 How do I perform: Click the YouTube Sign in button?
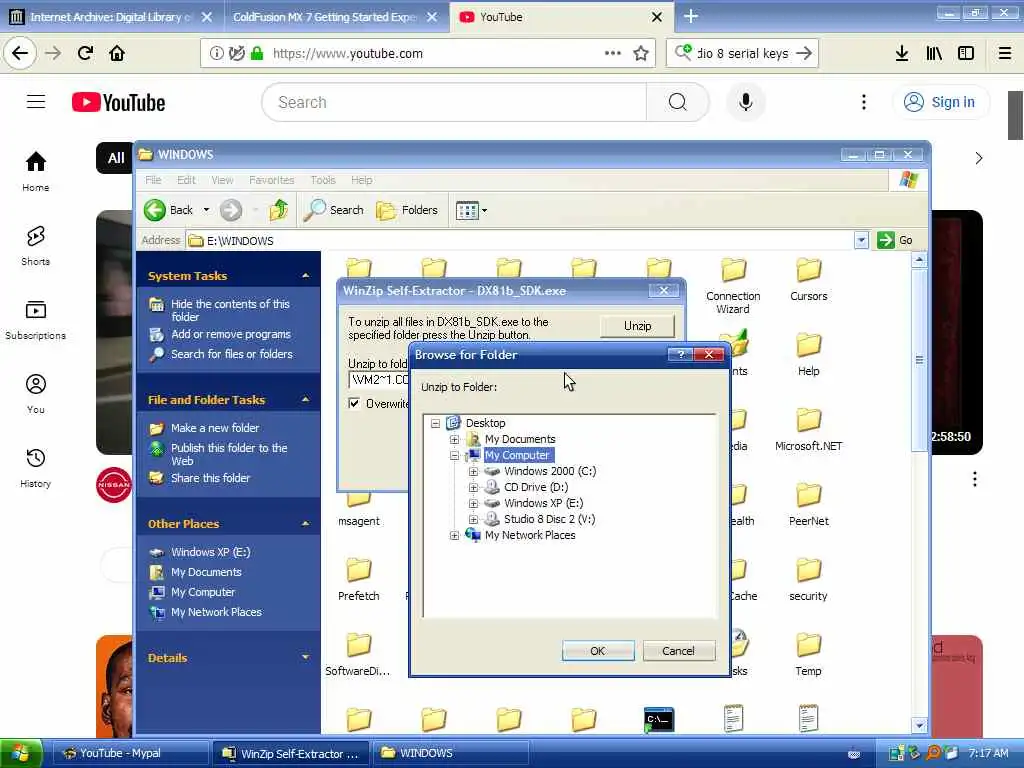point(940,102)
